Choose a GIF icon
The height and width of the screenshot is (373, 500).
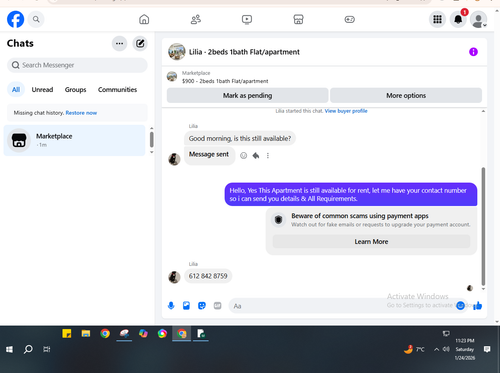click(217, 305)
